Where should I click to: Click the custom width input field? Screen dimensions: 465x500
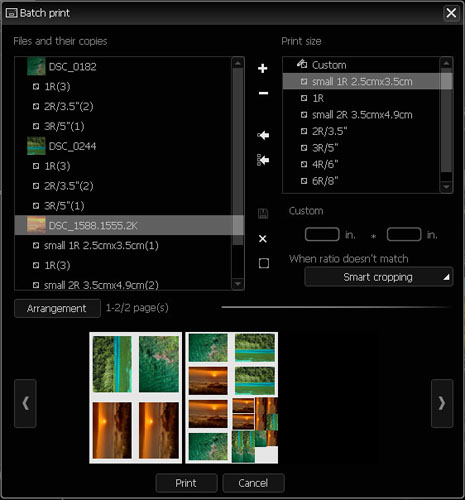point(322,234)
